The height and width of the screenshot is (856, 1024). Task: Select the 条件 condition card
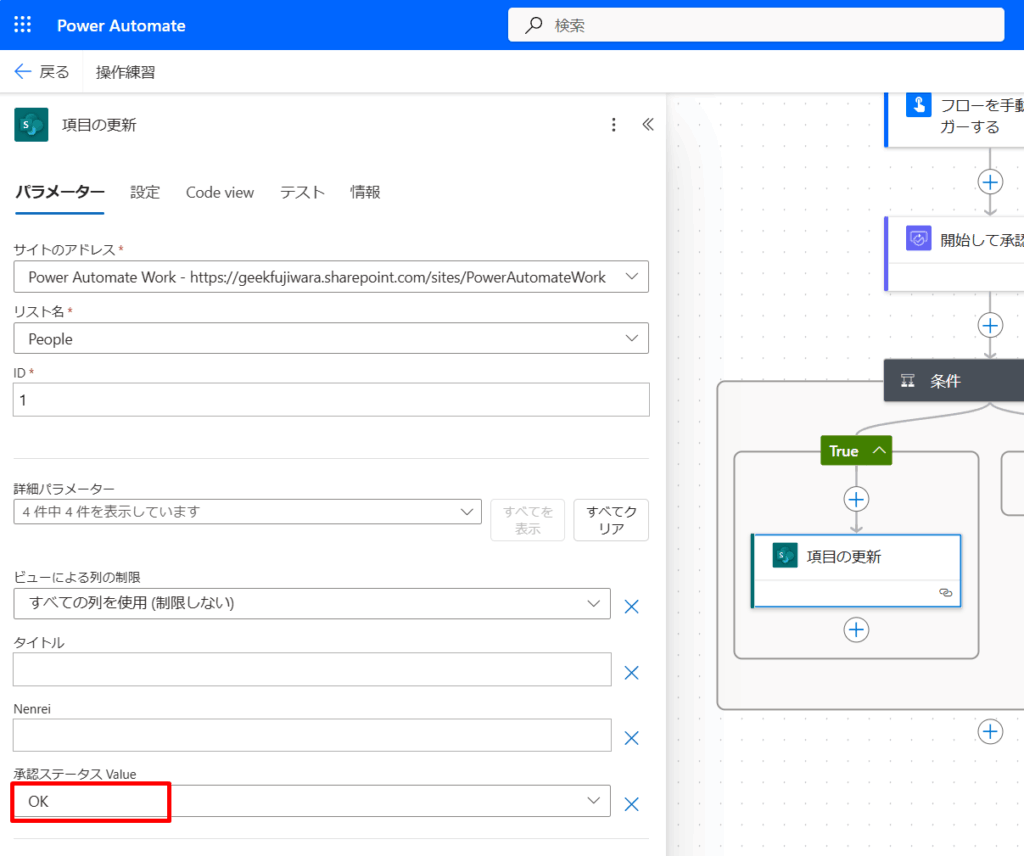click(x=954, y=381)
